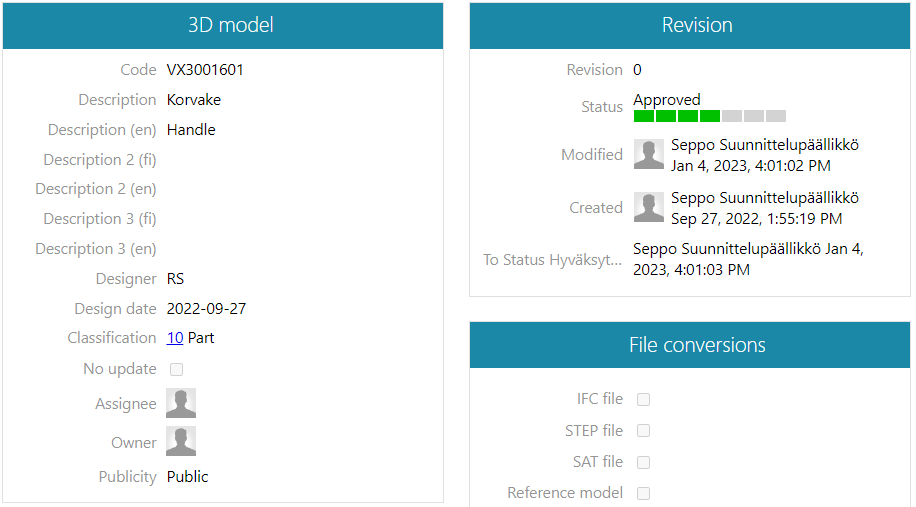Tick the Reference model checkbox
Screen dimensions: 916x507
click(644, 493)
